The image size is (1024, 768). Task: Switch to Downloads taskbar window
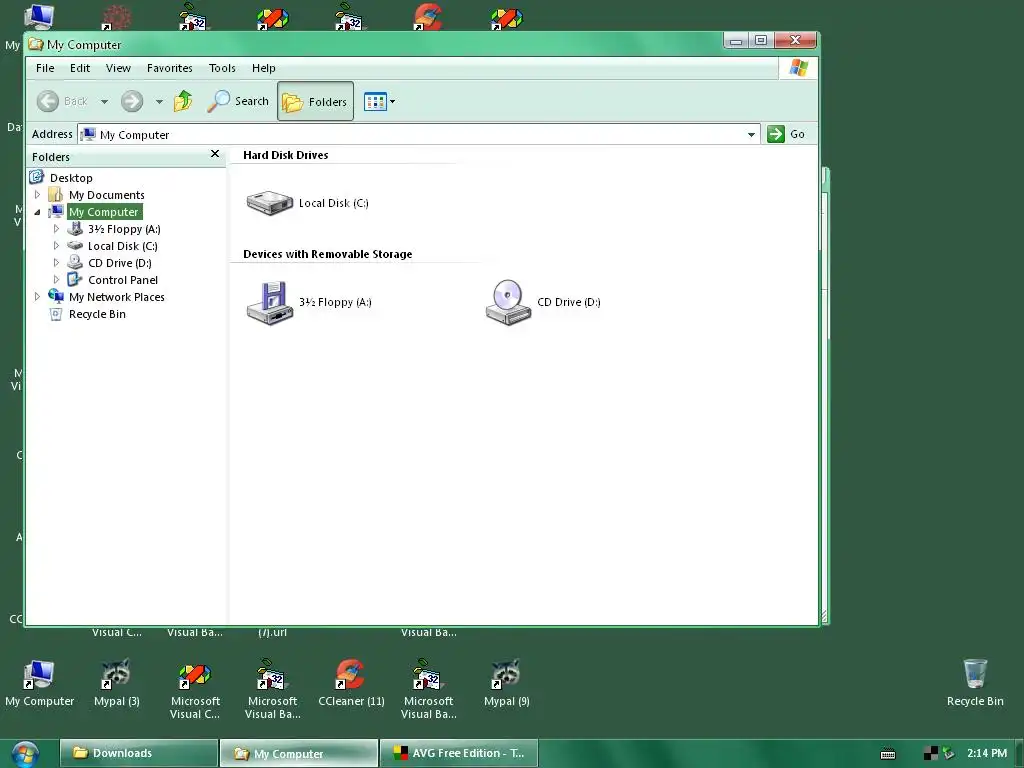pos(138,753)
